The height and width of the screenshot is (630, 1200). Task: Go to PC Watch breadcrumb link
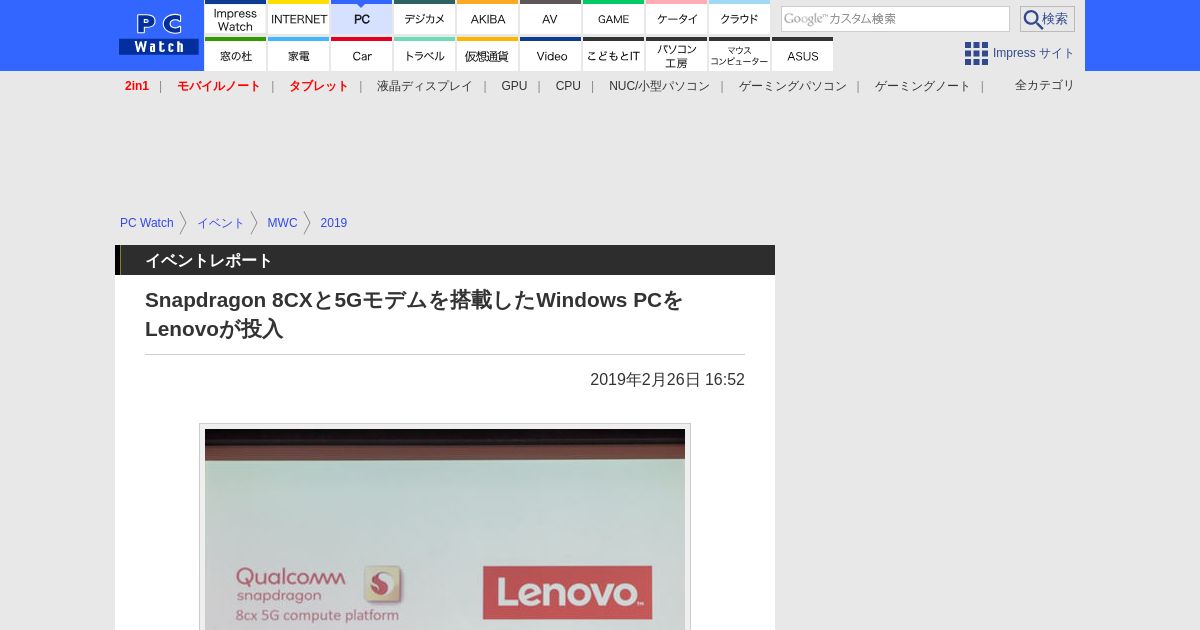click(147, 223)
